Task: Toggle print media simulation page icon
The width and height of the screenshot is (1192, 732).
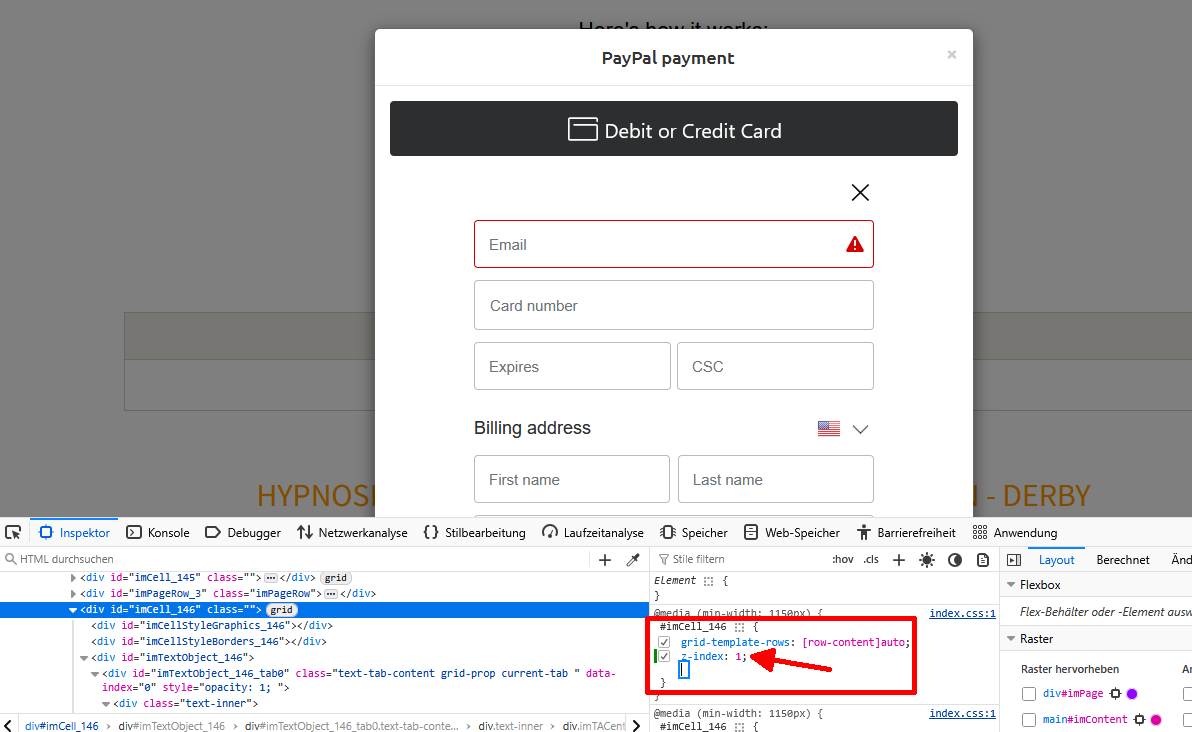Action: pyautogui.click(x=983, y=560)
